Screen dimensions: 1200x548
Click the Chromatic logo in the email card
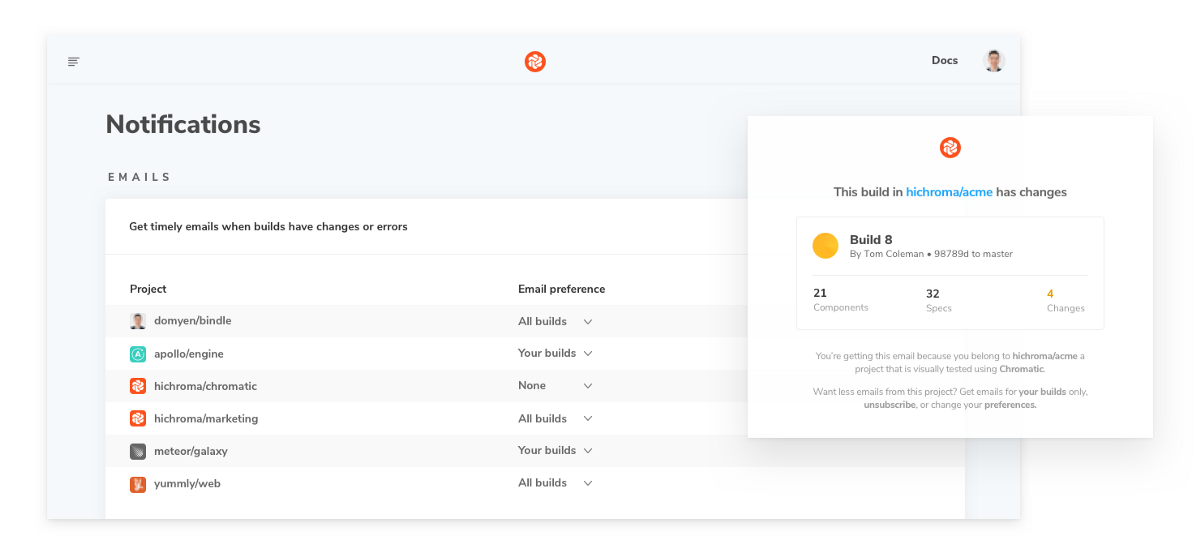click(950, 148)
